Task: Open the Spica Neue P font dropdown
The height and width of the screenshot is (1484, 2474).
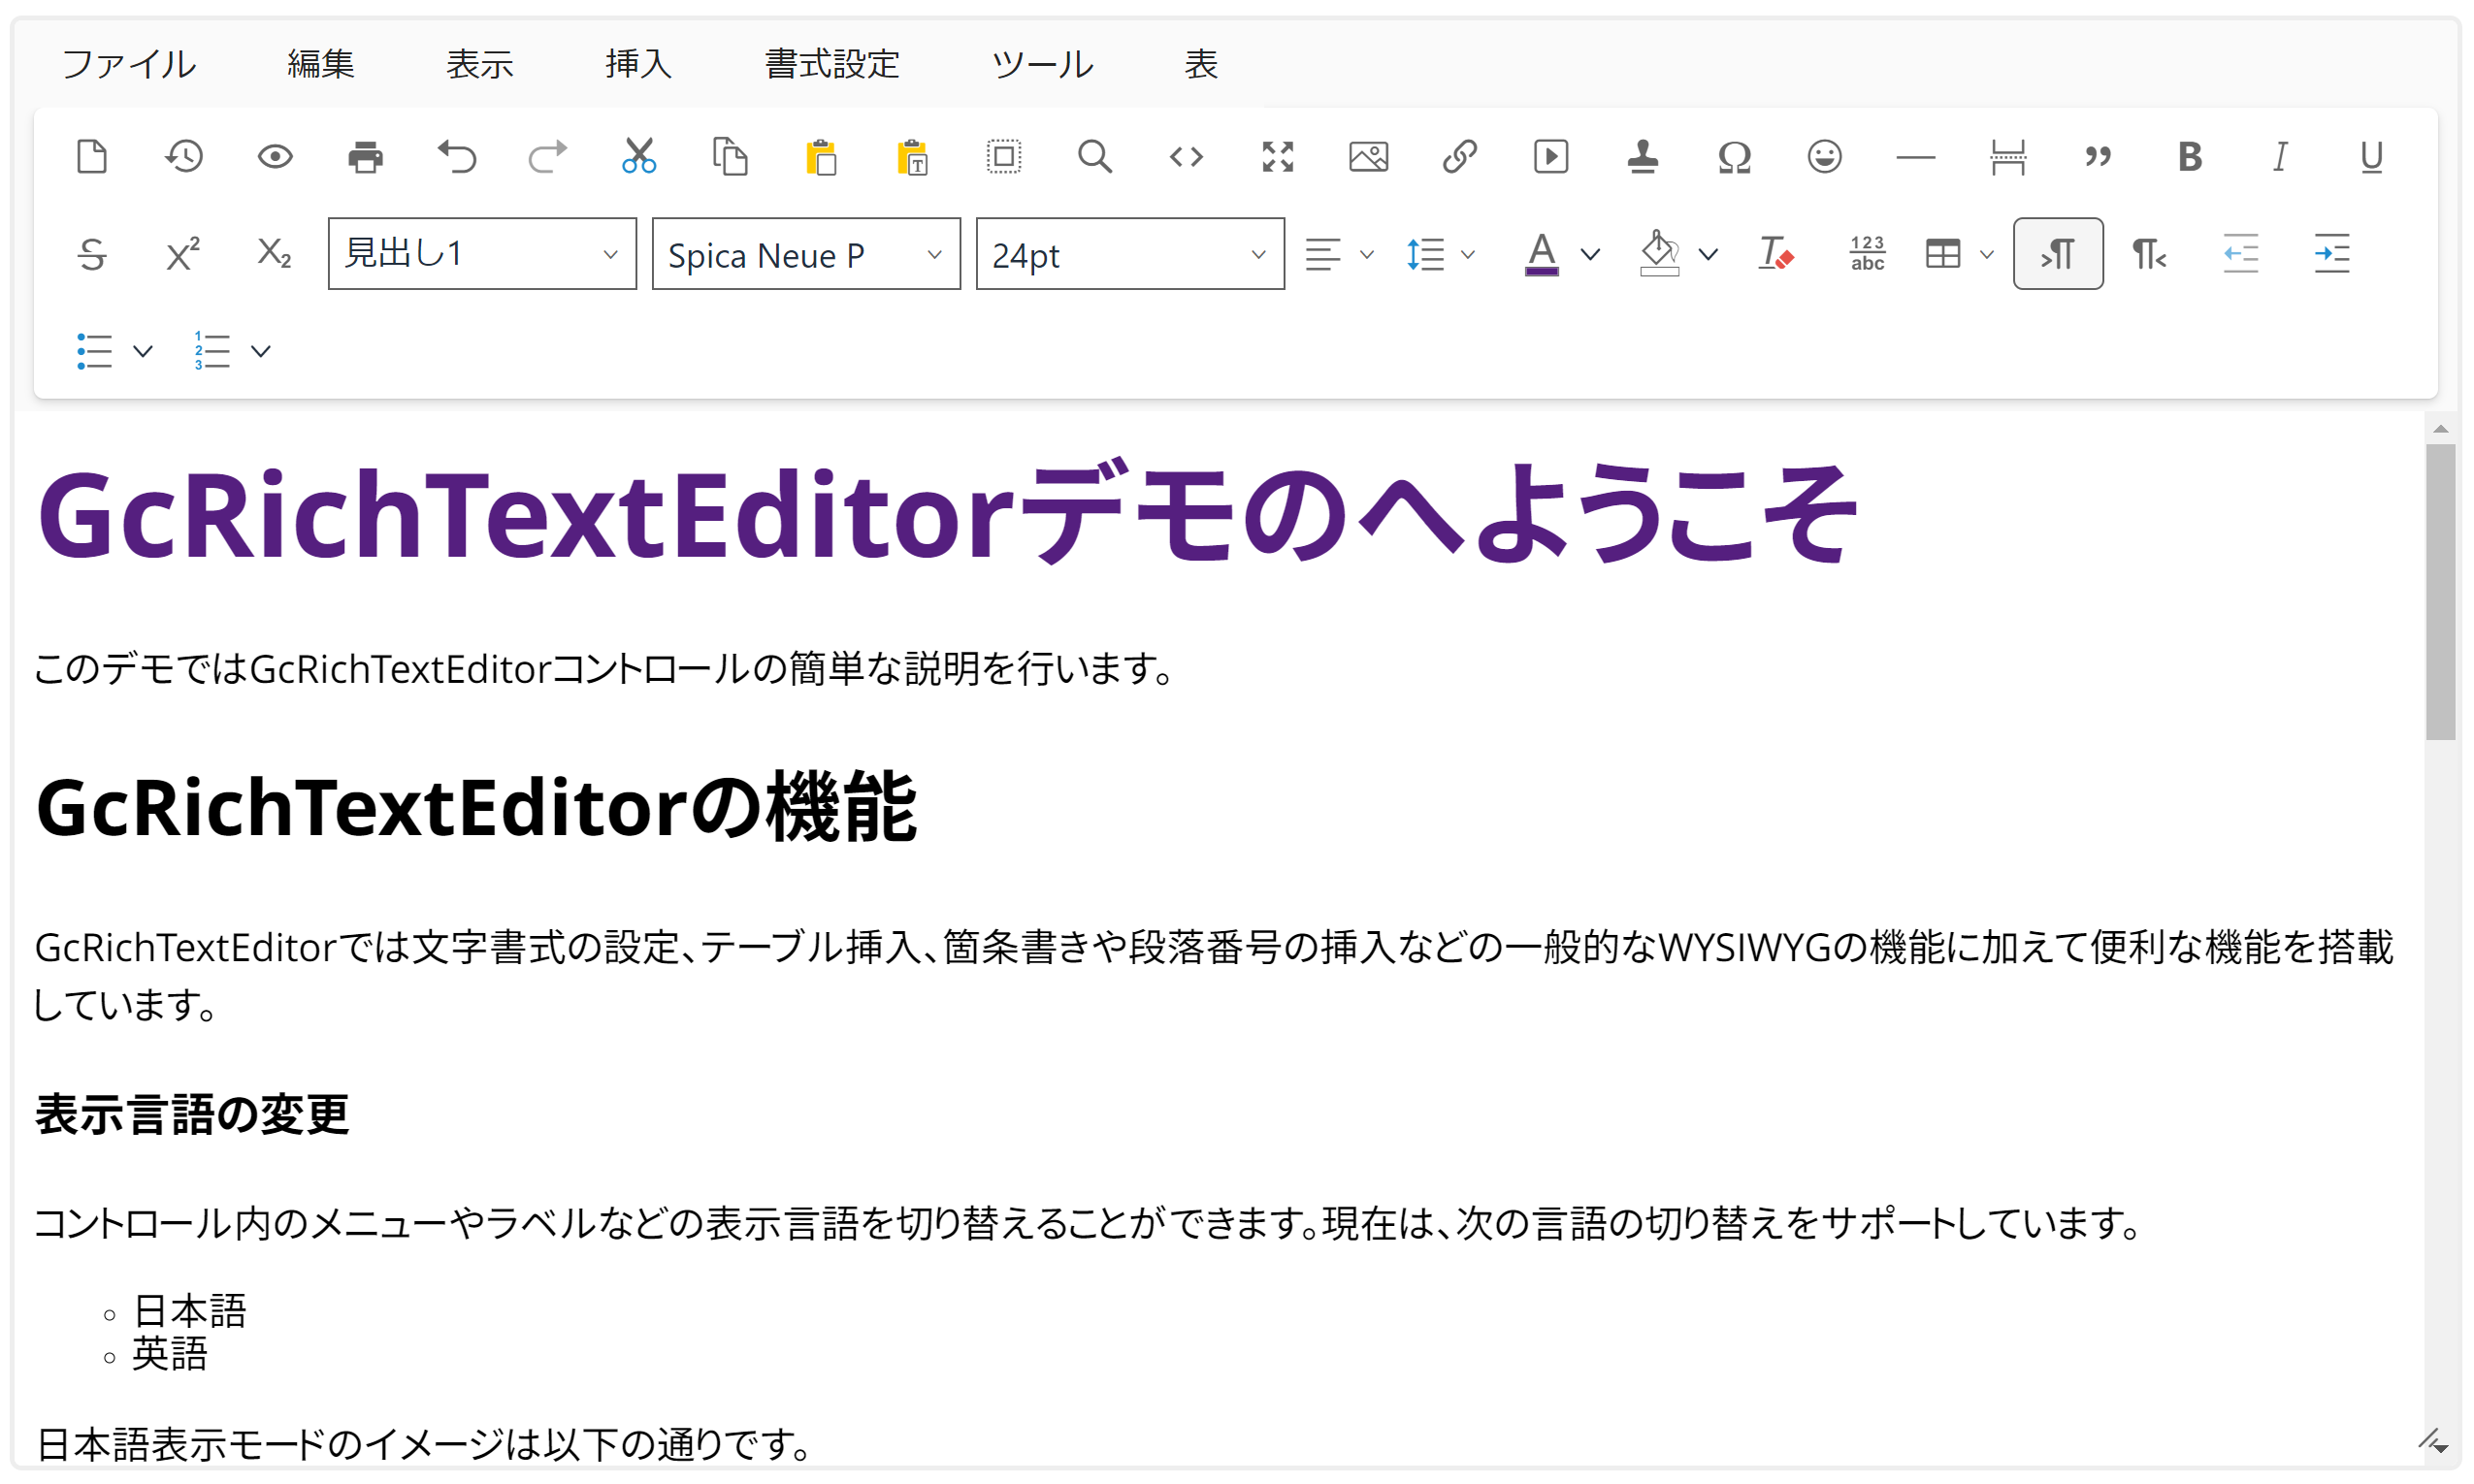Action: click(806, 254)
